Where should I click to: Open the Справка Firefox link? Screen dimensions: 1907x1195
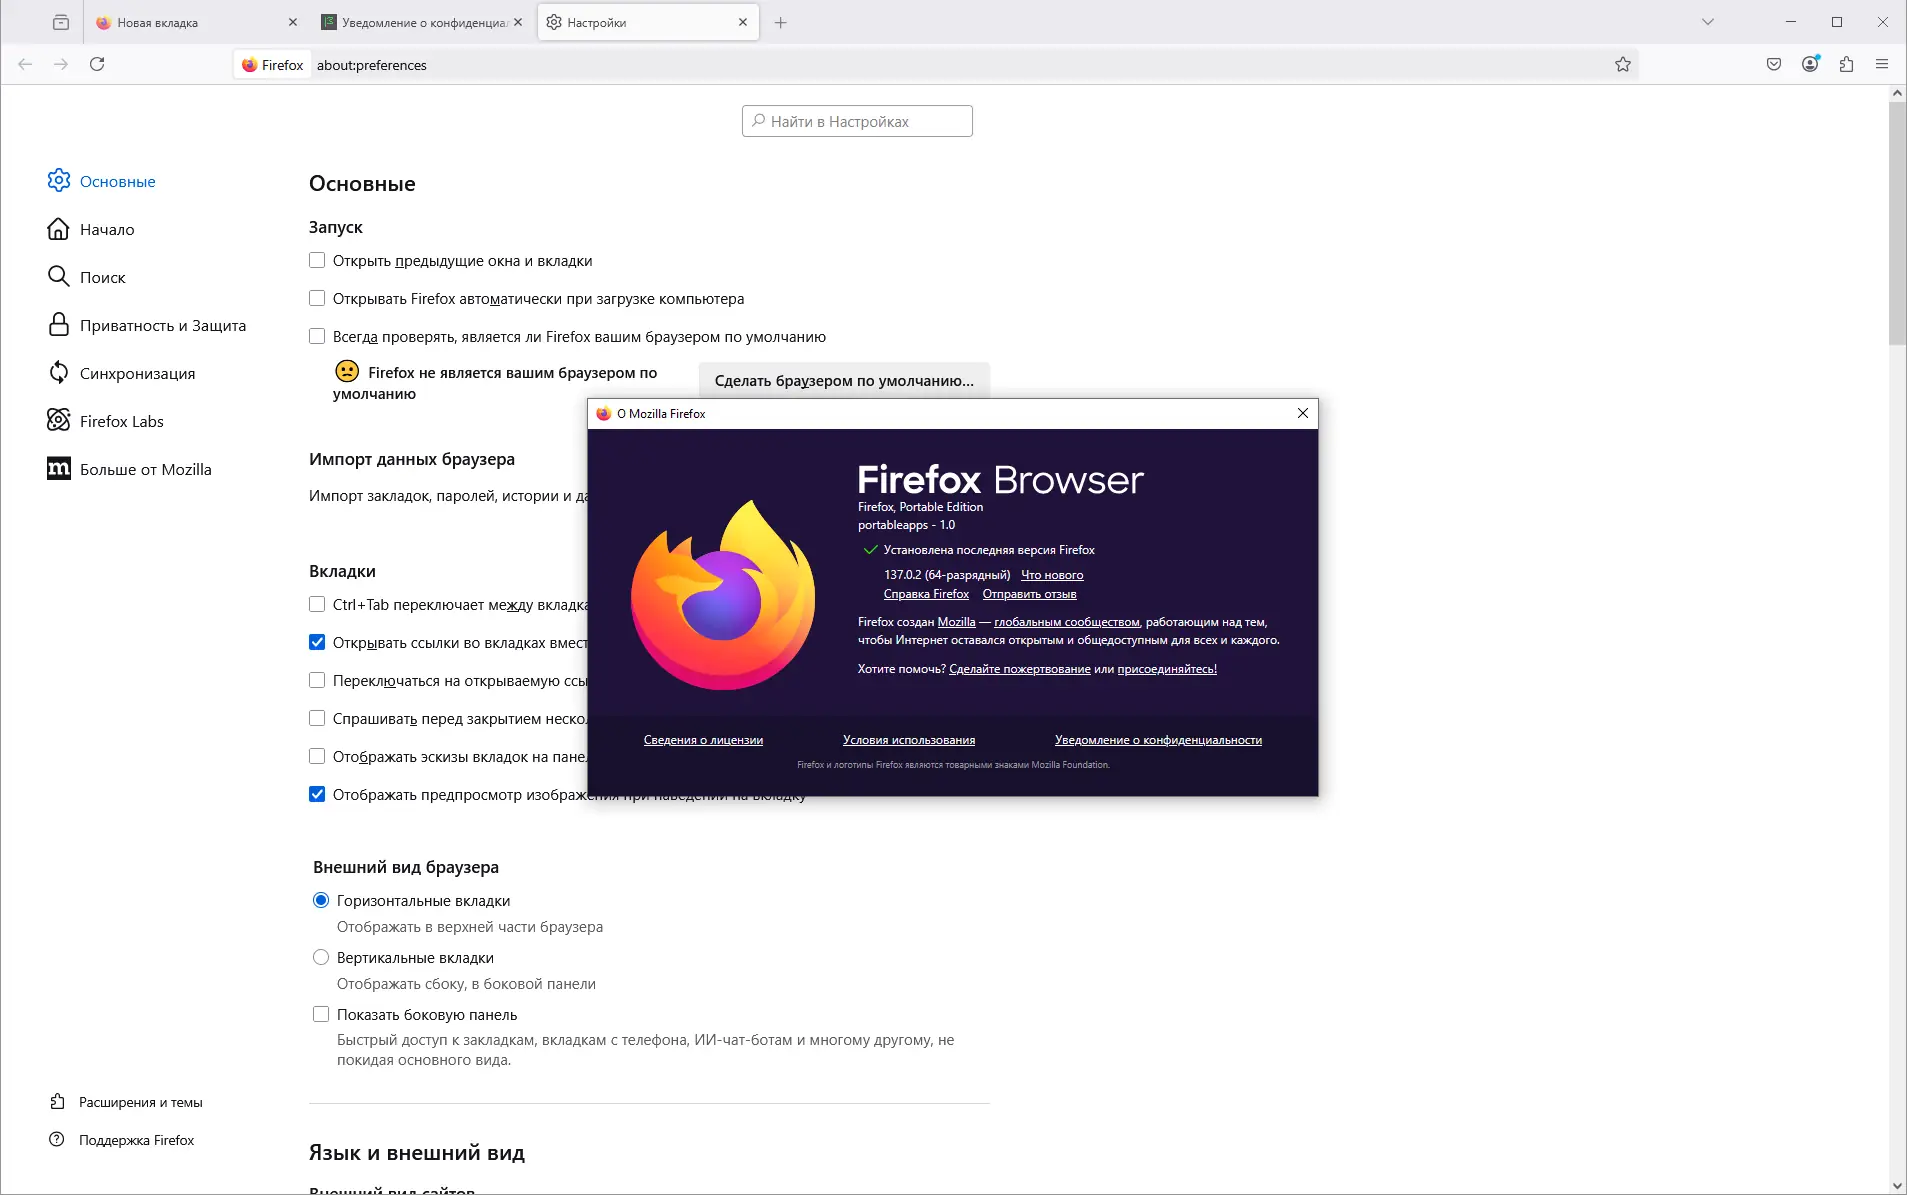pyautogui.click(x=926, y=594)
